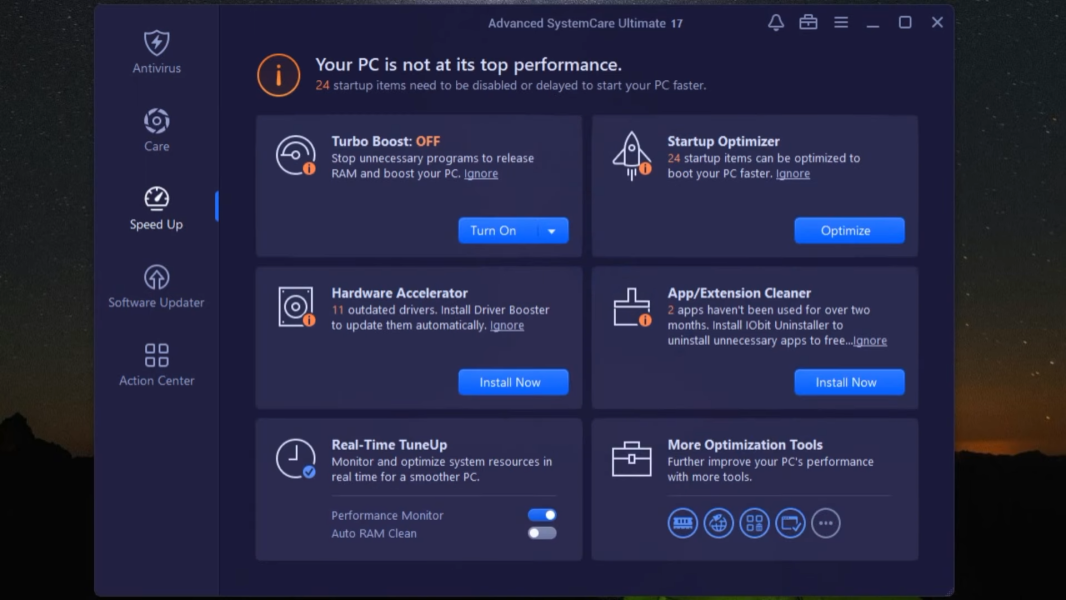The width and height of the screenshot is (1066, 600).
Task: Launch the Internet Booster globe-rocket icon
Action: coord(718,523)
